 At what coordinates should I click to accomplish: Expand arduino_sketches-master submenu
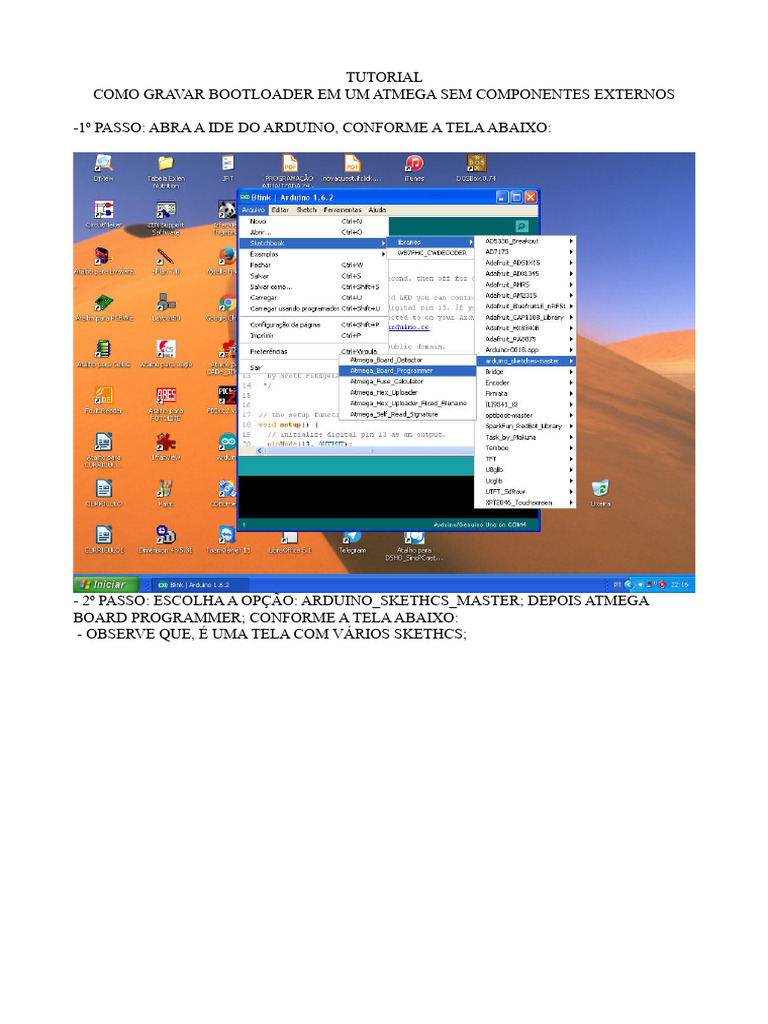[x=526, y=361]
